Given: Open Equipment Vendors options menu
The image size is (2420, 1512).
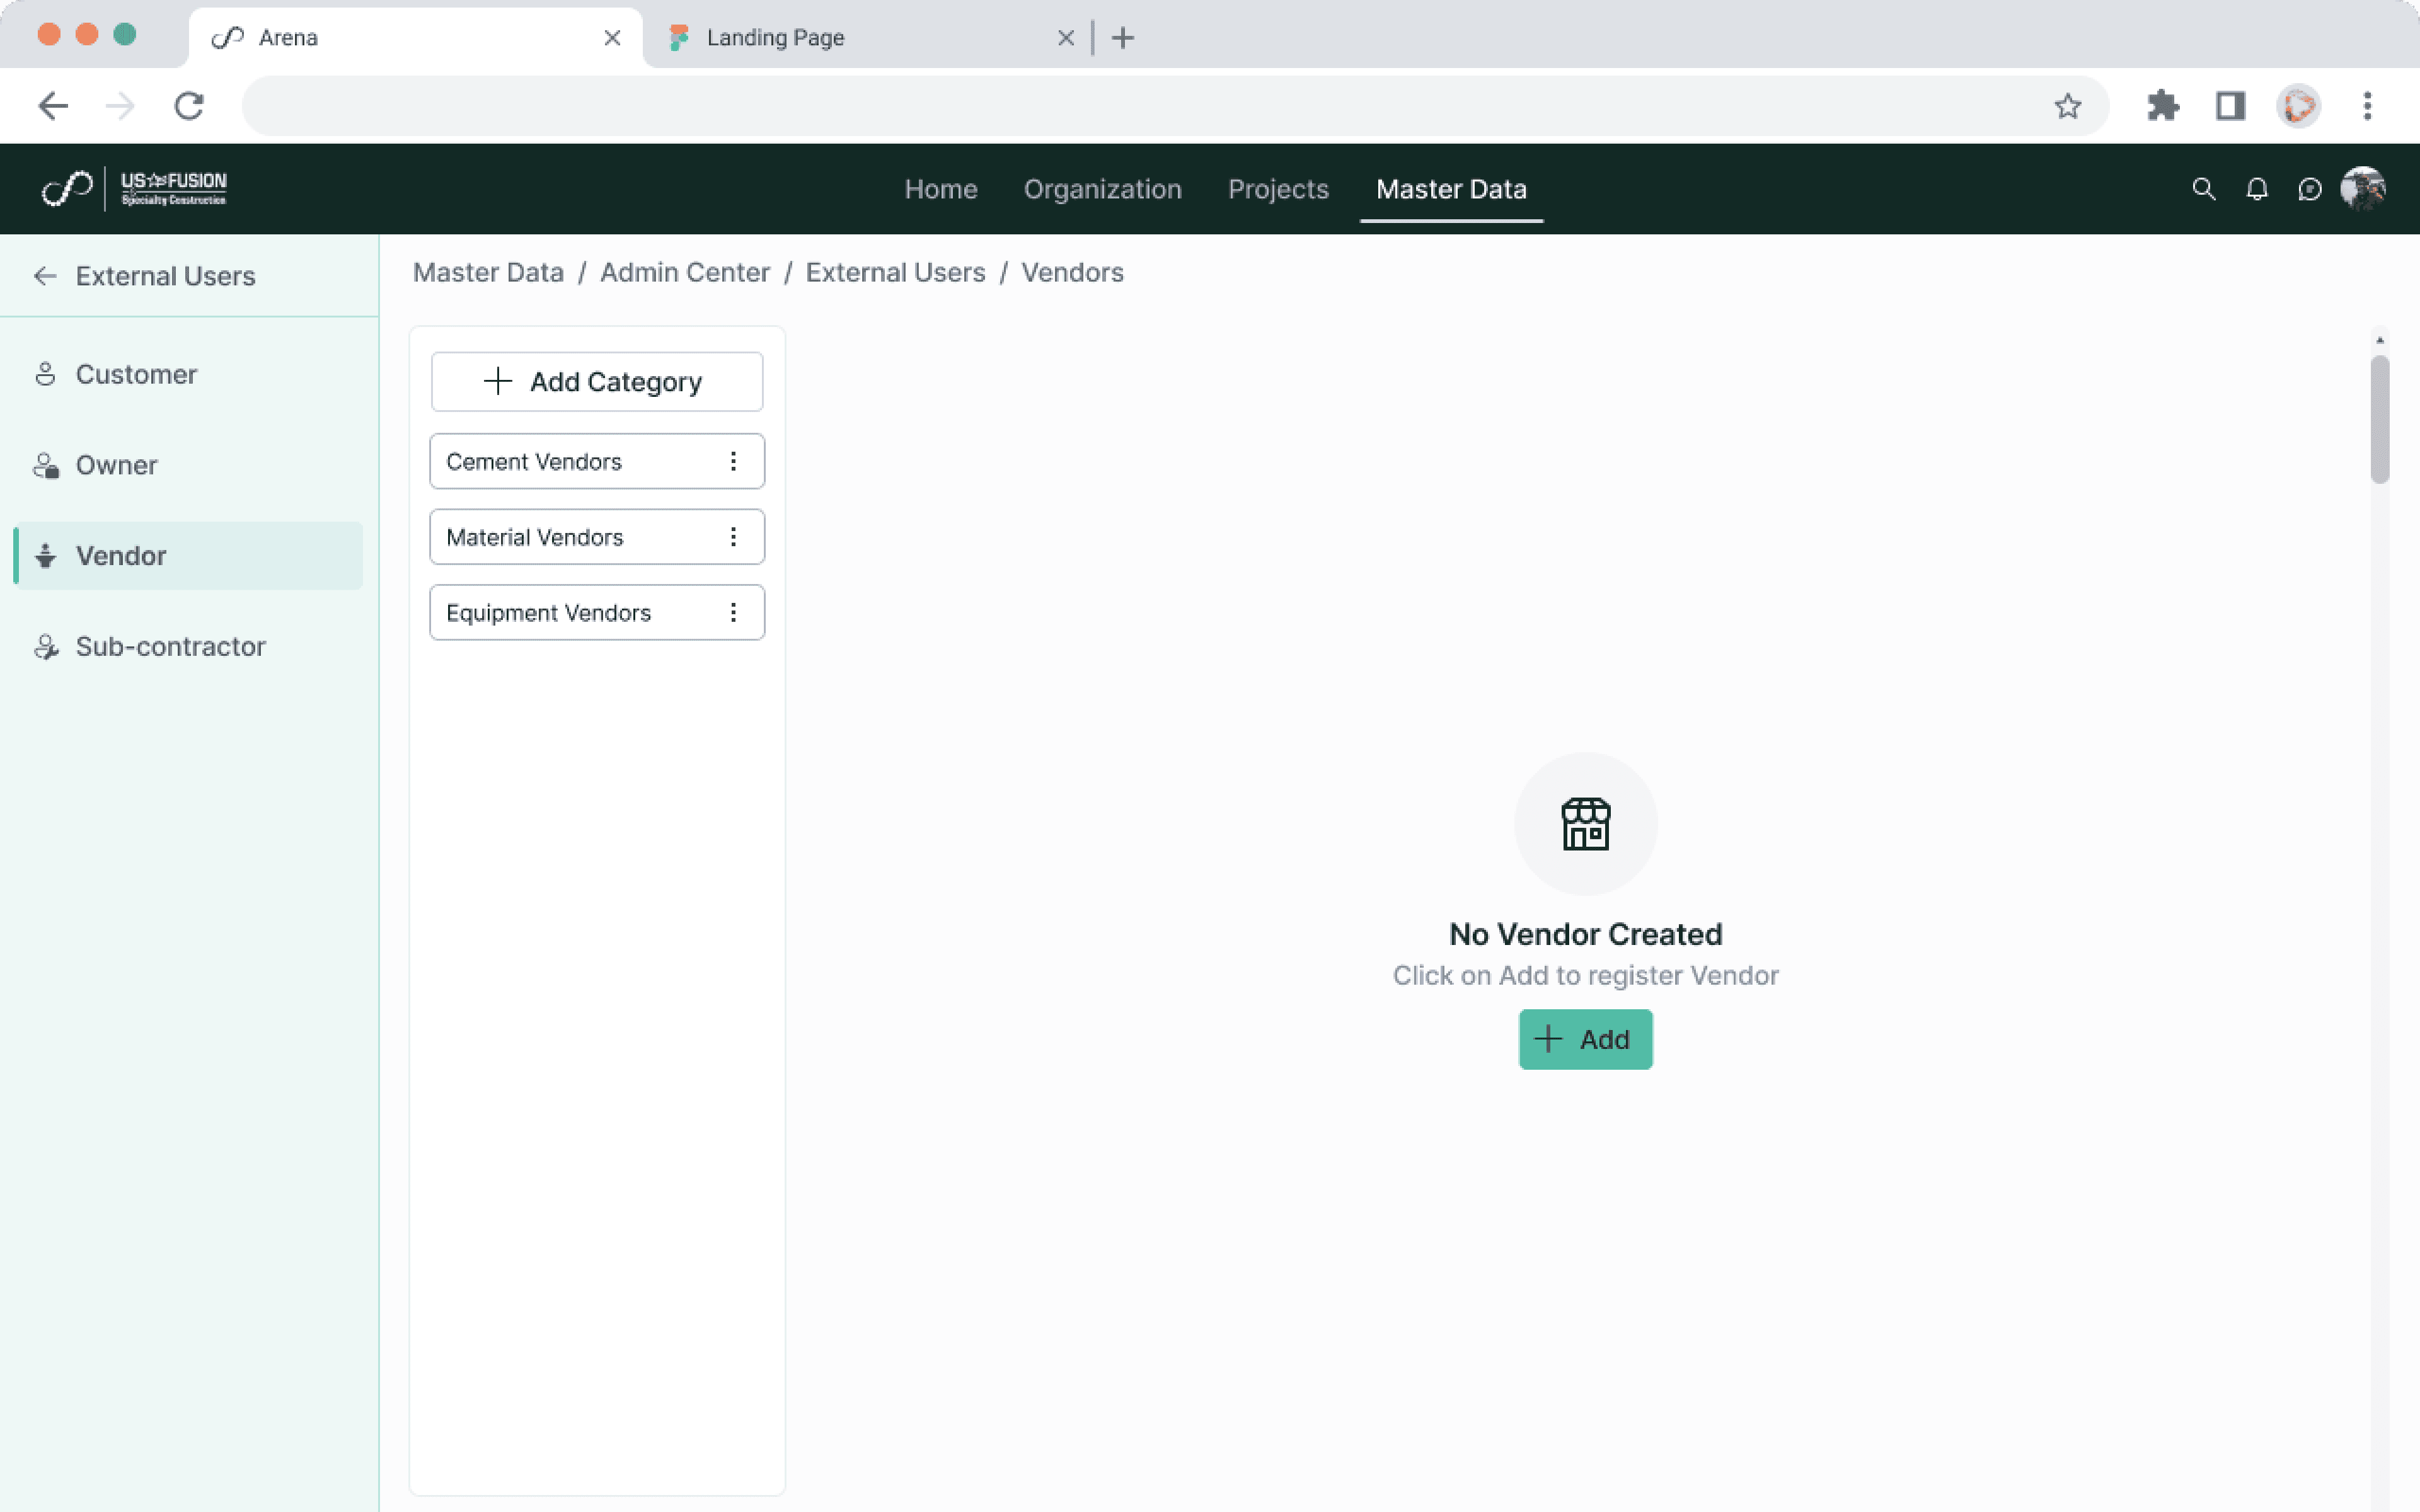Looking at the screenshot, I should (733, 612).
